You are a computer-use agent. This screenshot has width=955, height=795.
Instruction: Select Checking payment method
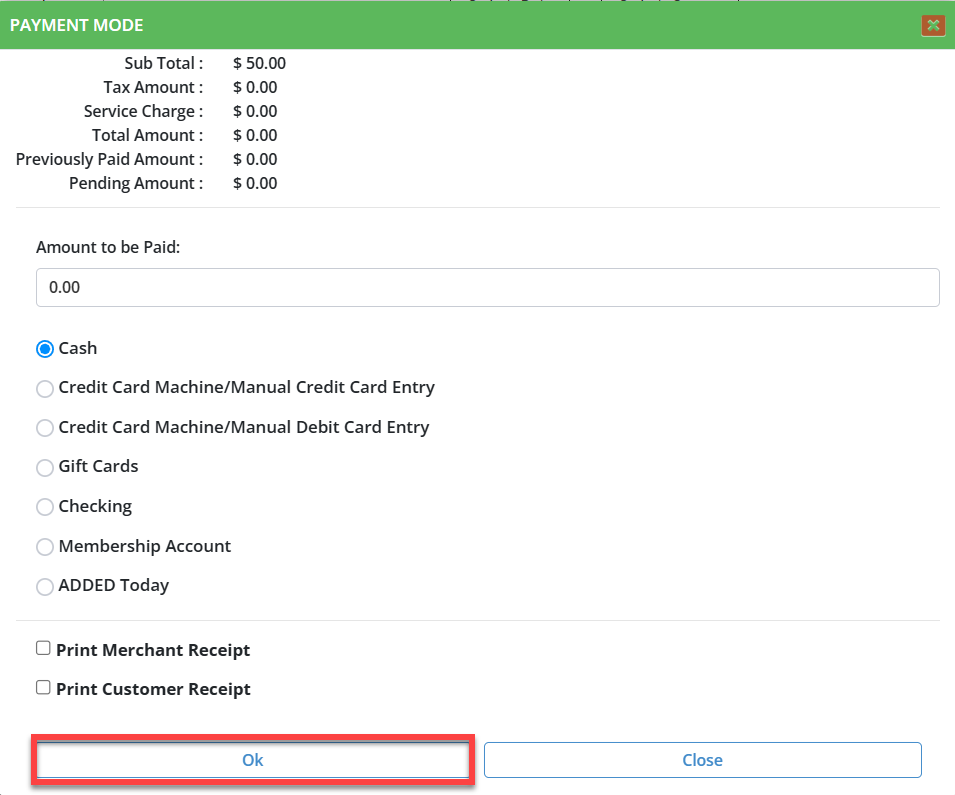point(45,507)
